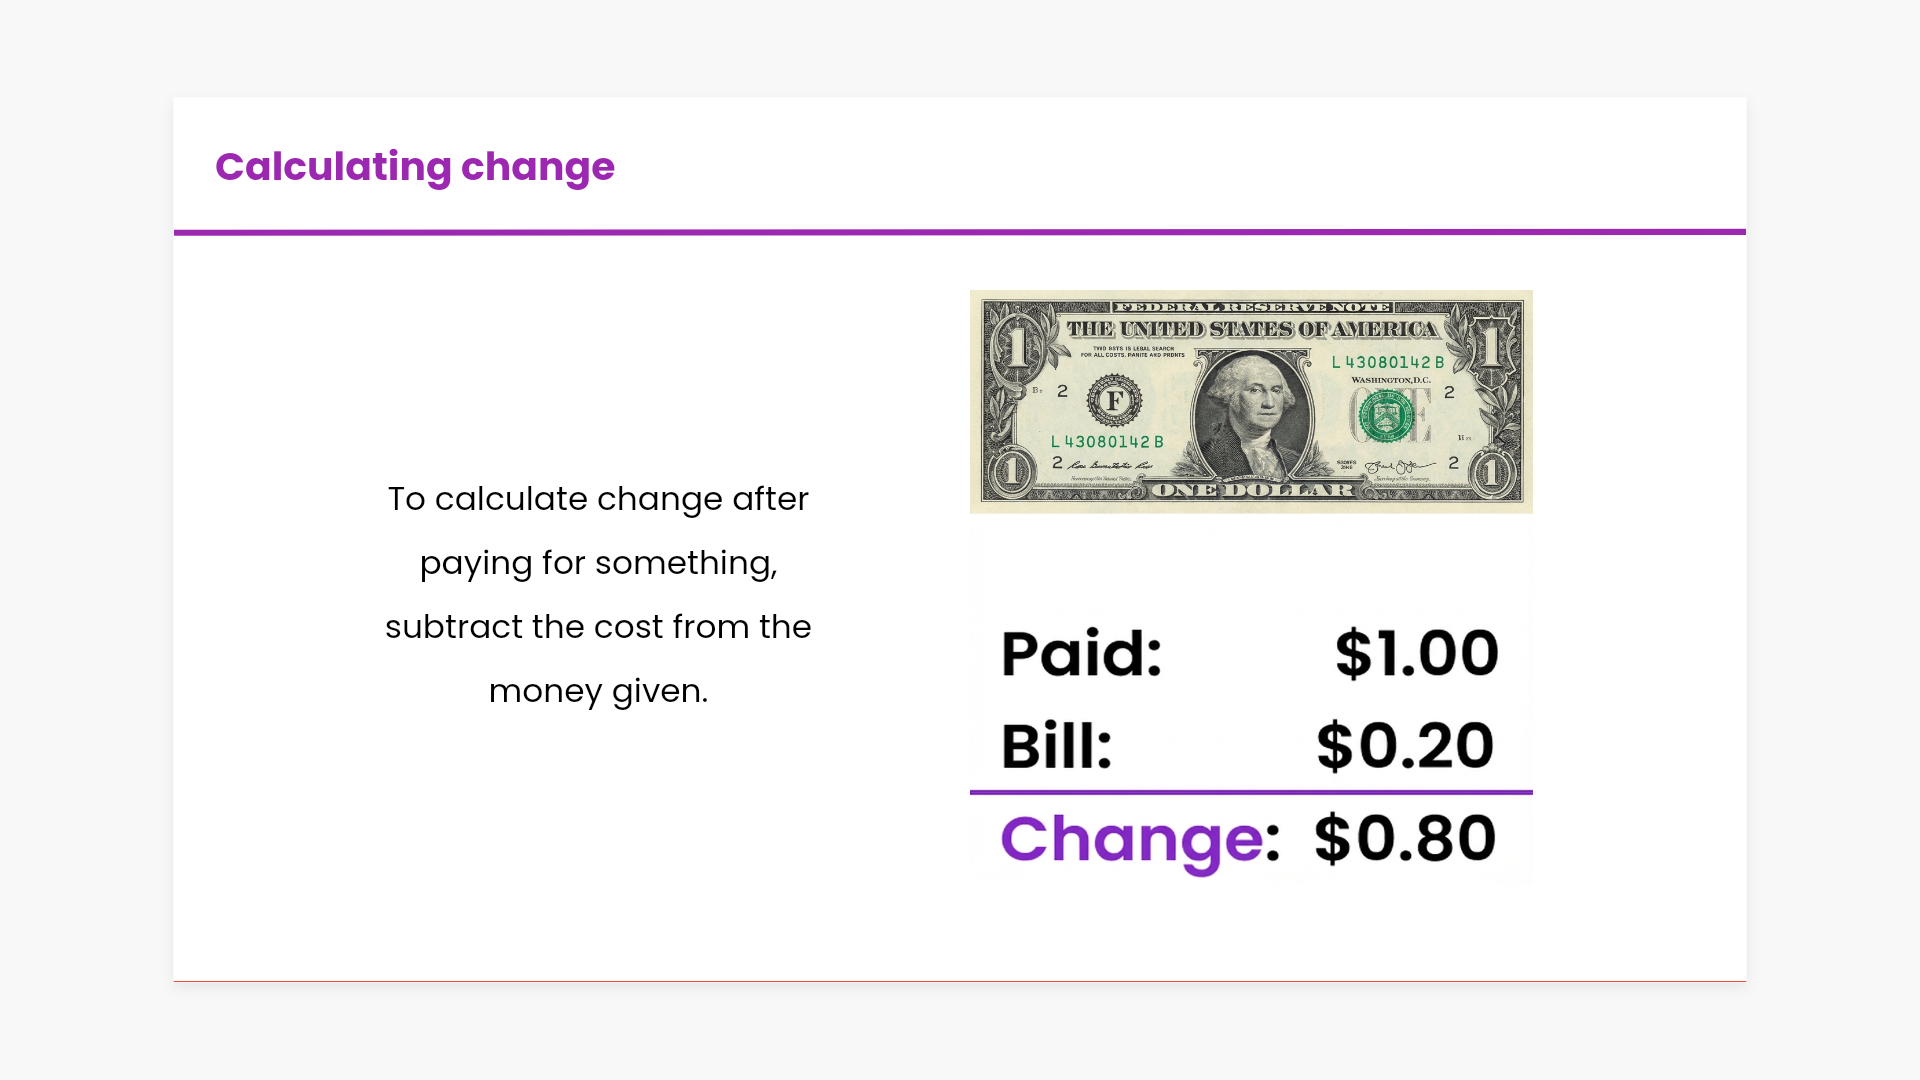The image size is (1920, 1080).
Task: Click the purple "Change" label
Action: [x=1131, y=839]
